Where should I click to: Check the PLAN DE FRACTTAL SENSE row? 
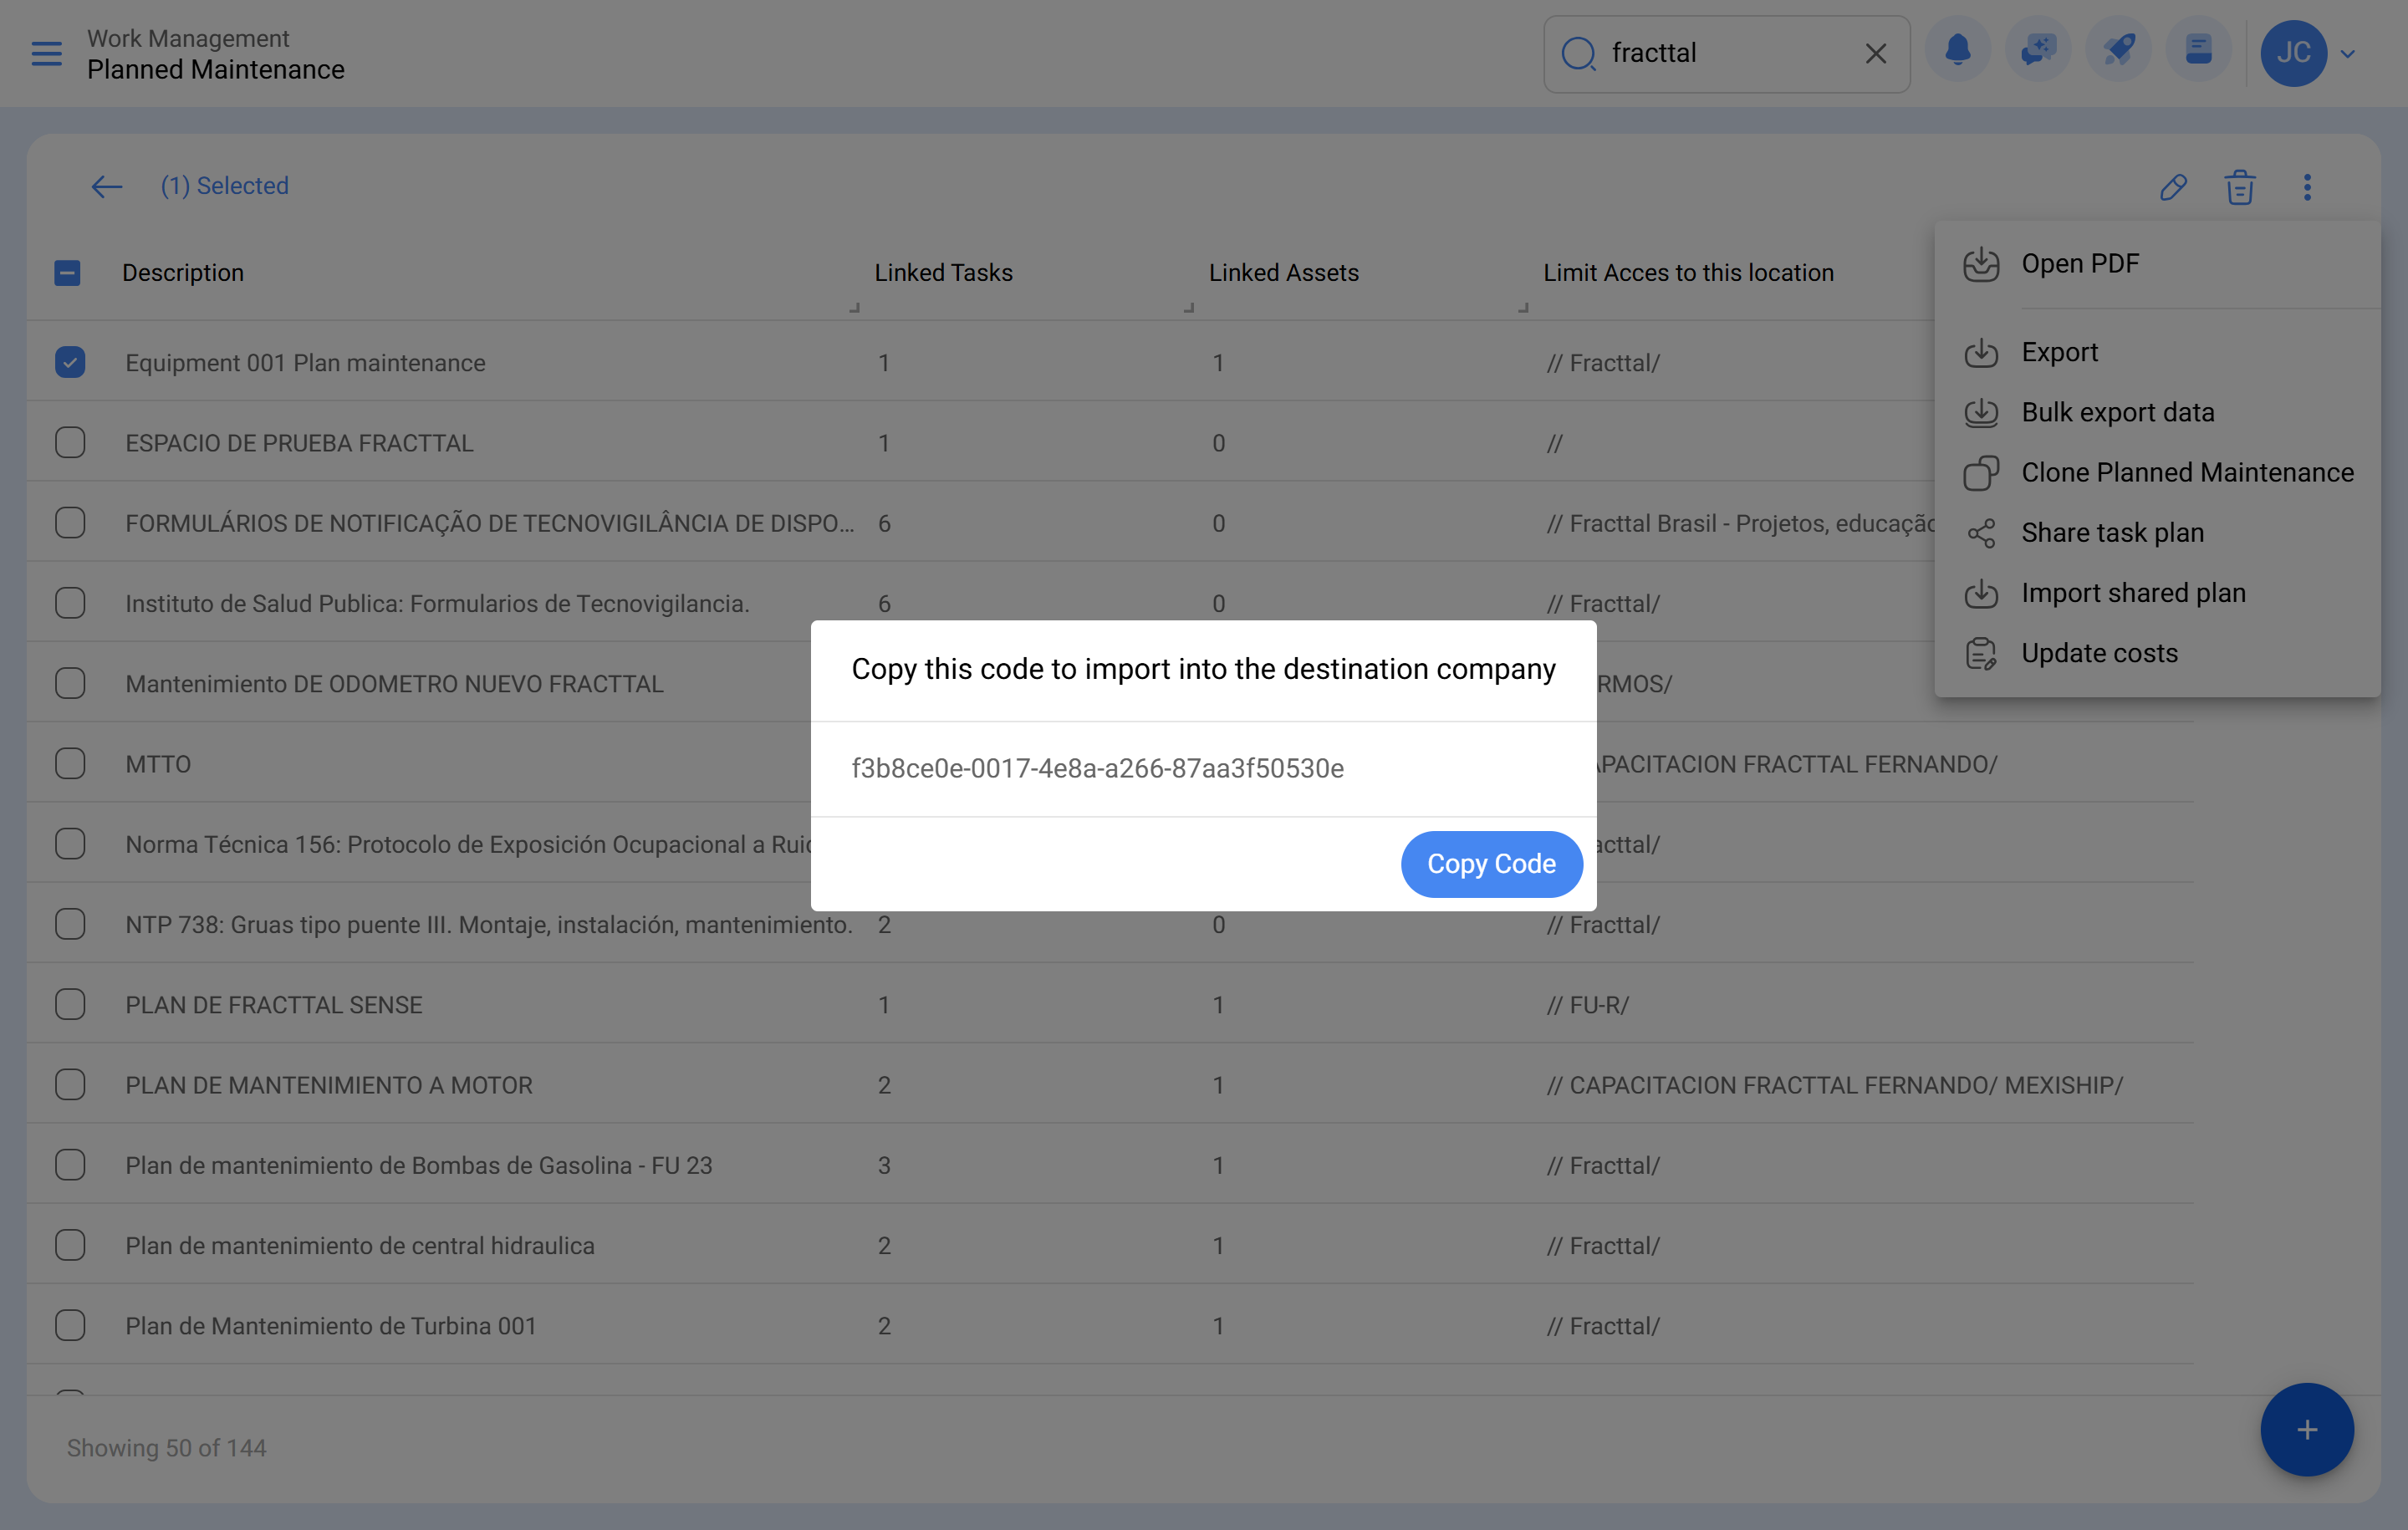coord(70,1004)
